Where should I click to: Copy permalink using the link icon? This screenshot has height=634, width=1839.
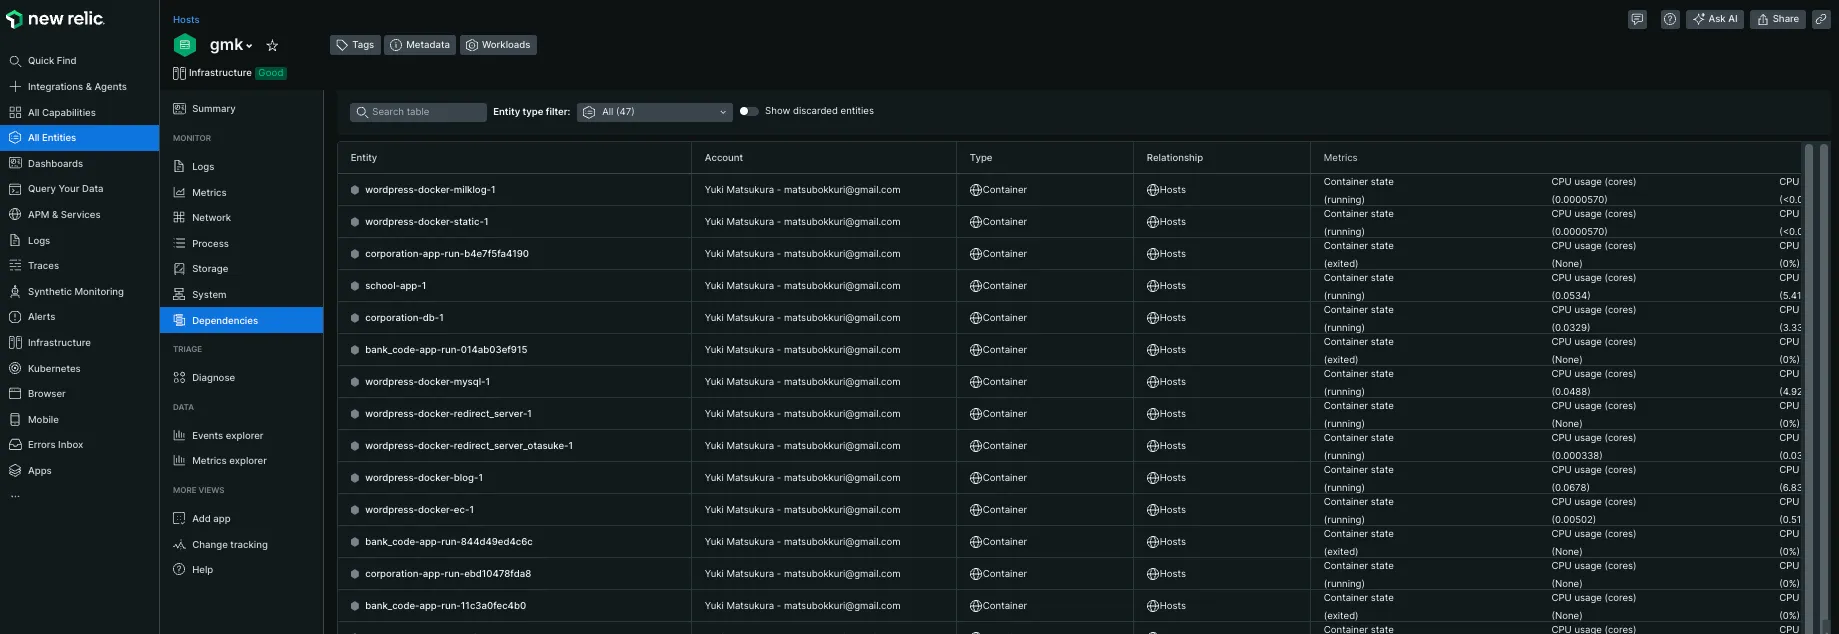pyautogui.click(x=1821, y=19)
